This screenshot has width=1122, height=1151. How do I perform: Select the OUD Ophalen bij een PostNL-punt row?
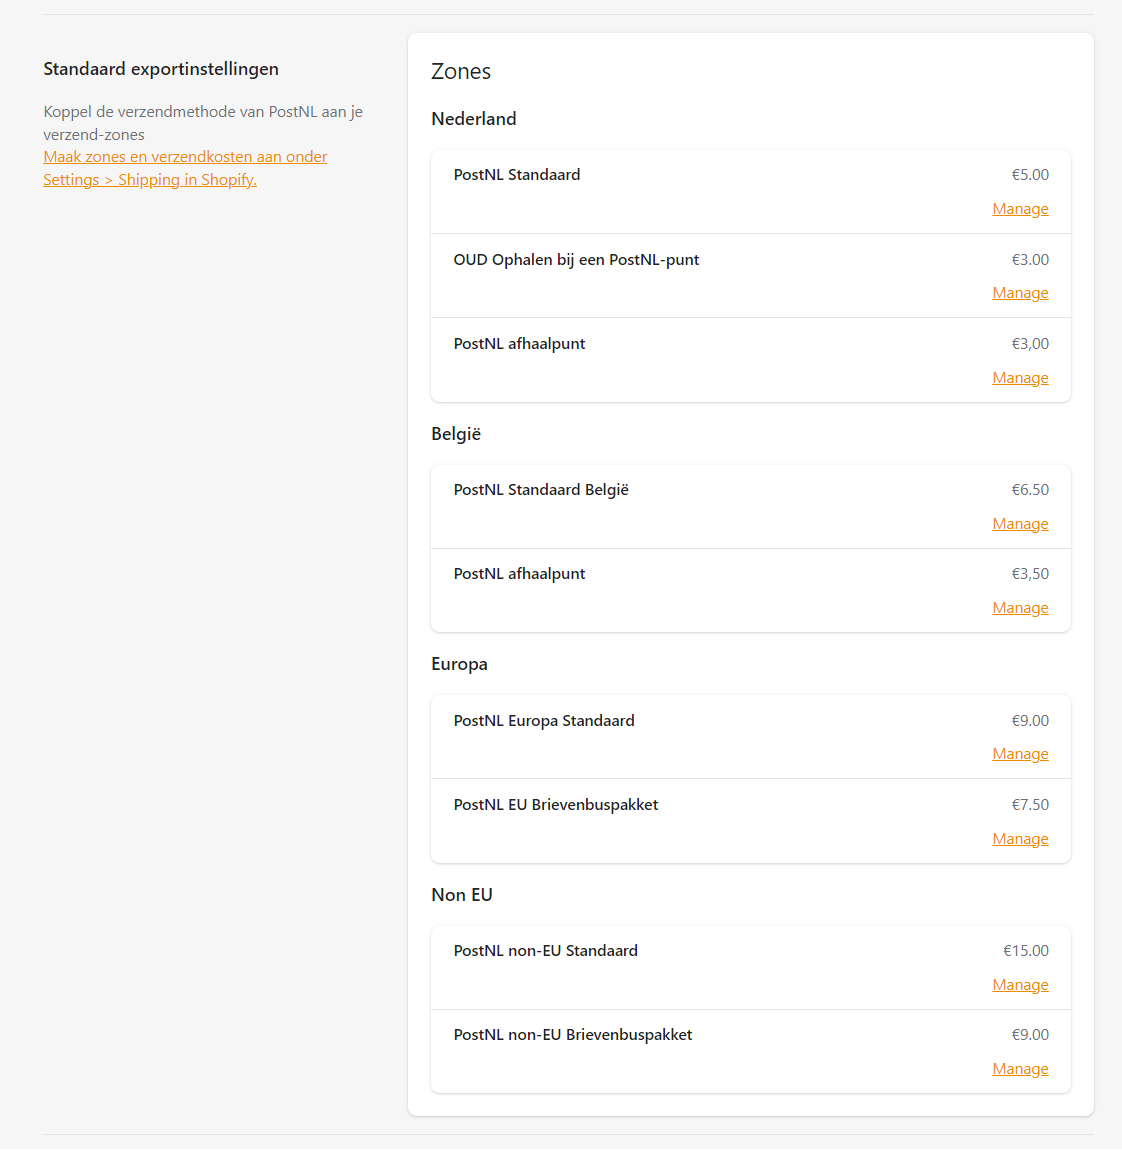point(576,259)
